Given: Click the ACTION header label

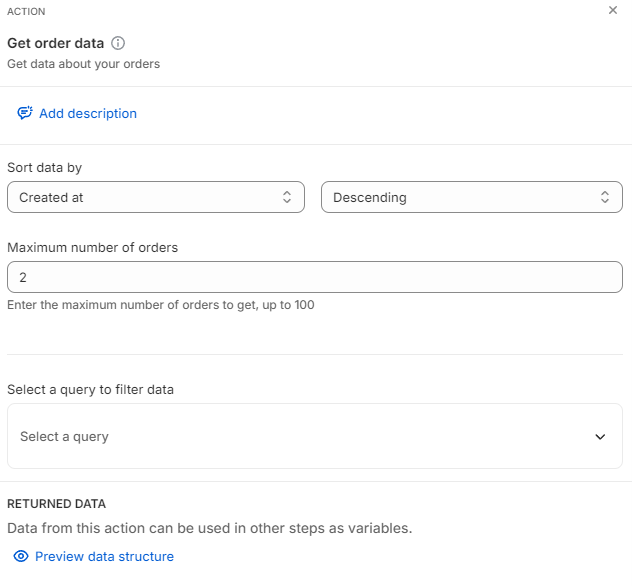Looking at the screenshot, I should [26, 11].
